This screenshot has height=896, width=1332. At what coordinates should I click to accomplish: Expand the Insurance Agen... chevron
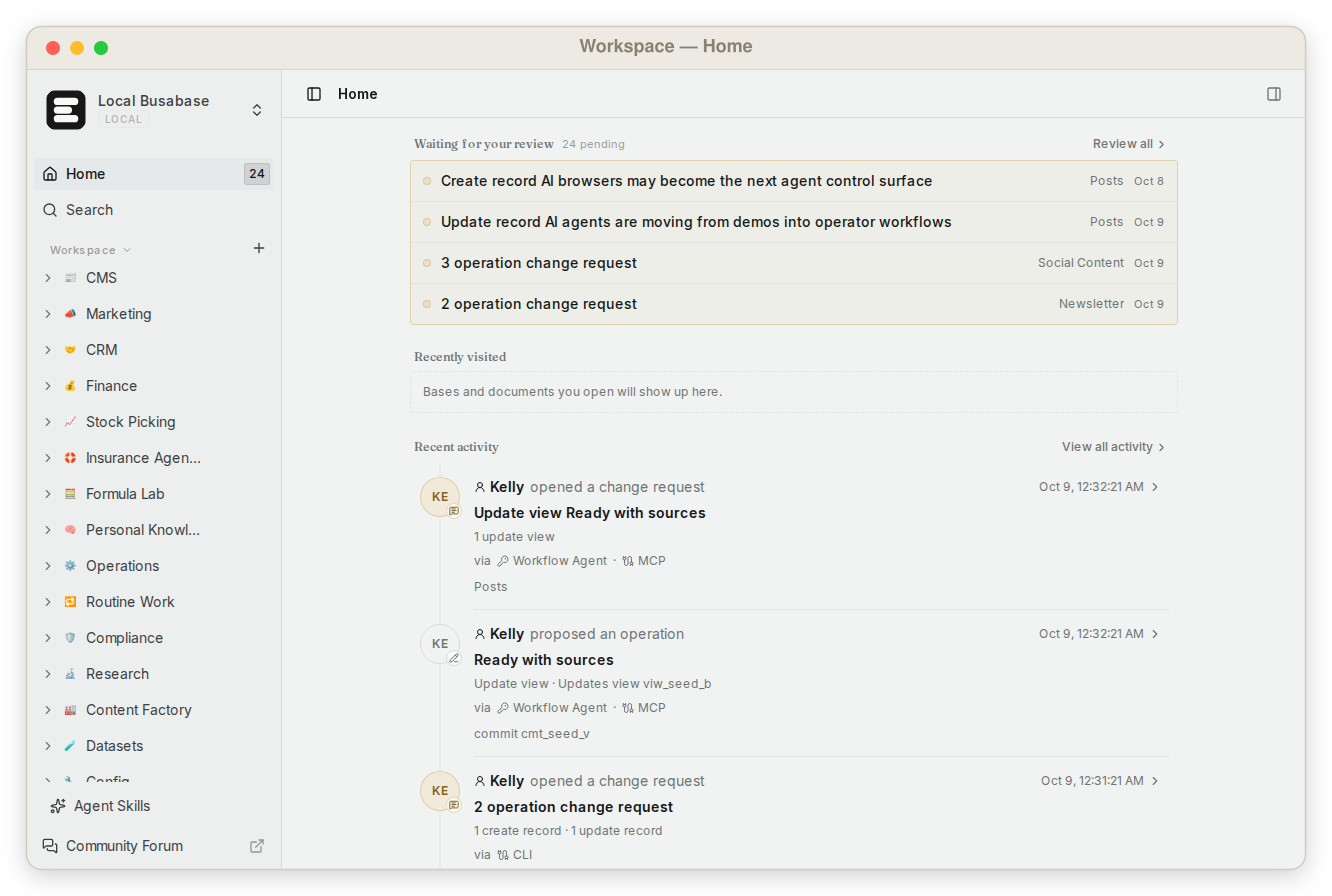pyautogui.click(x=47, y=458)
